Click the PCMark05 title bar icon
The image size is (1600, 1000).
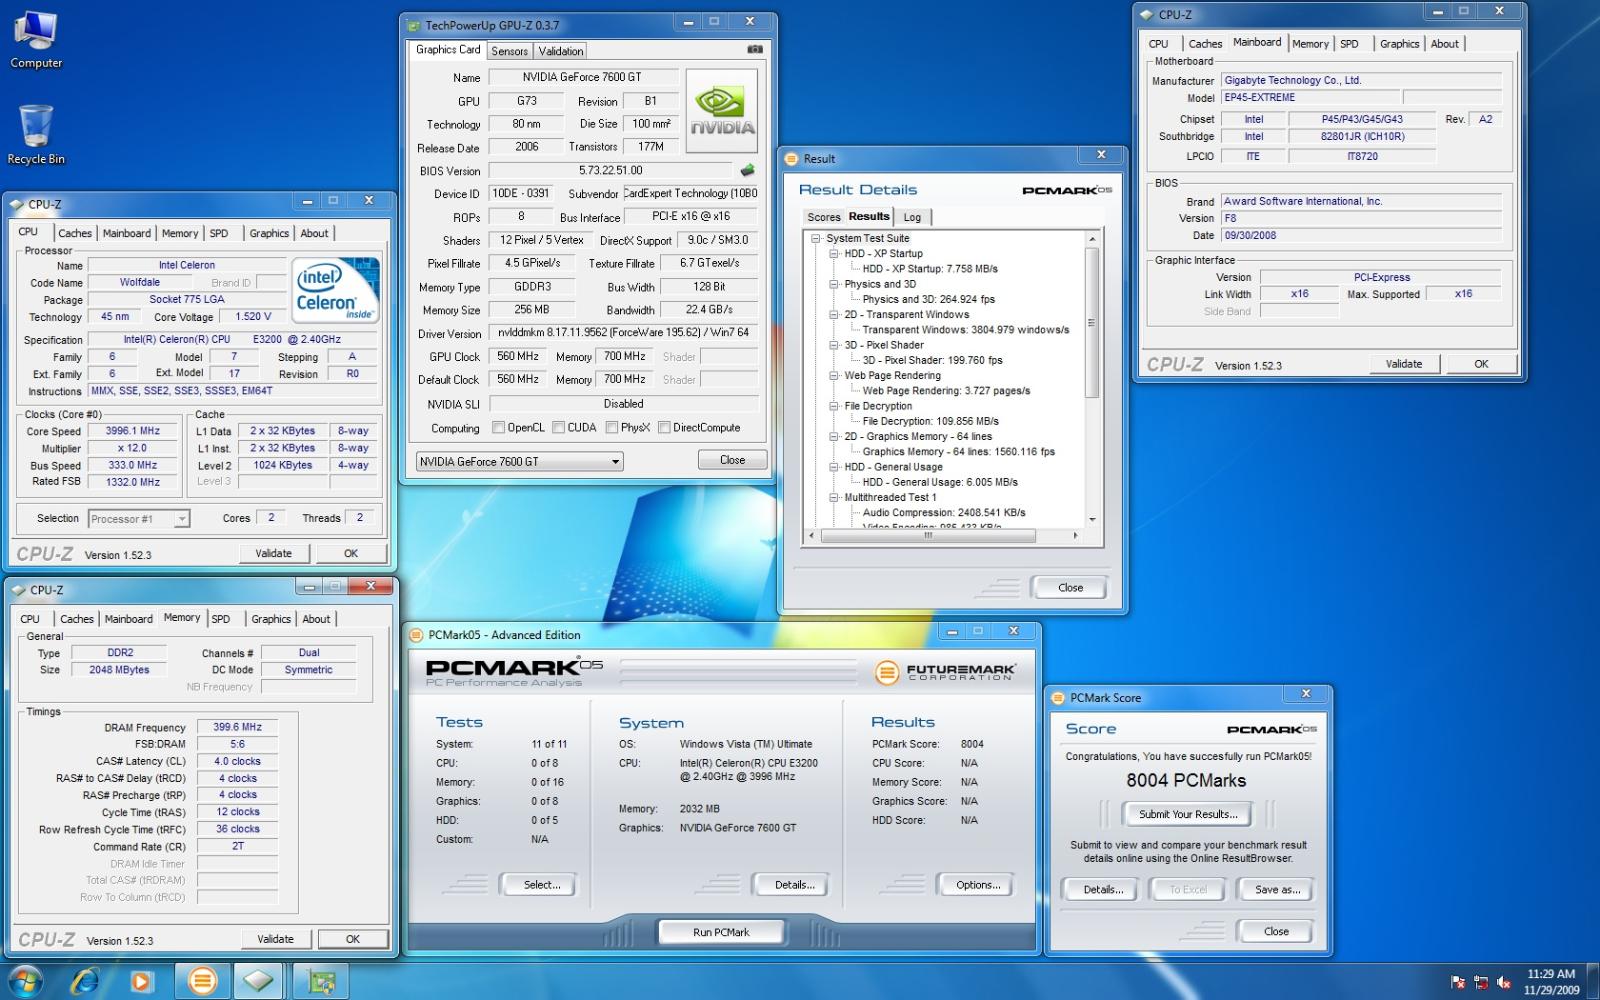pyautogui.click(x=416, y=635)
